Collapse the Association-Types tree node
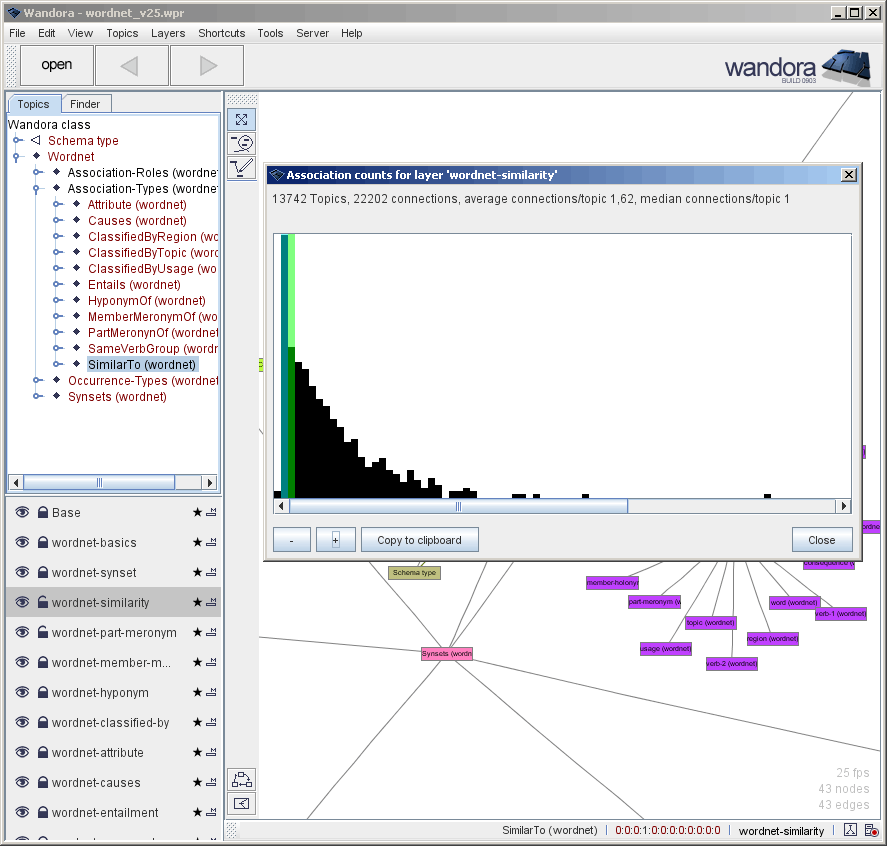Image resolution: width=887 pixels, height=846 pixels. click(x=38, y=188)
